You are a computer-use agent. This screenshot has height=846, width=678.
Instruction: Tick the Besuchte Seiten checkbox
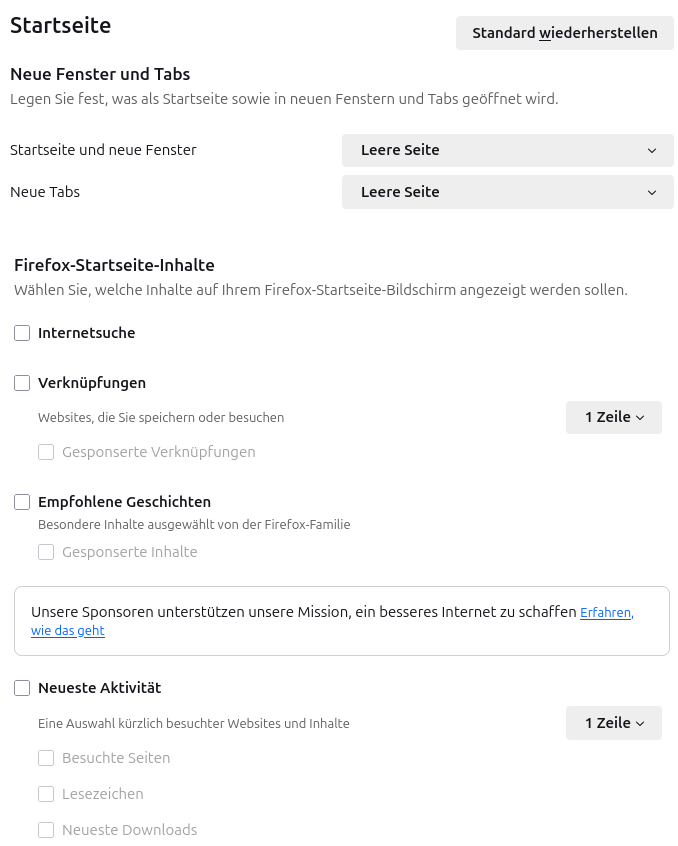pyautogui.click(x=46, y=758)
